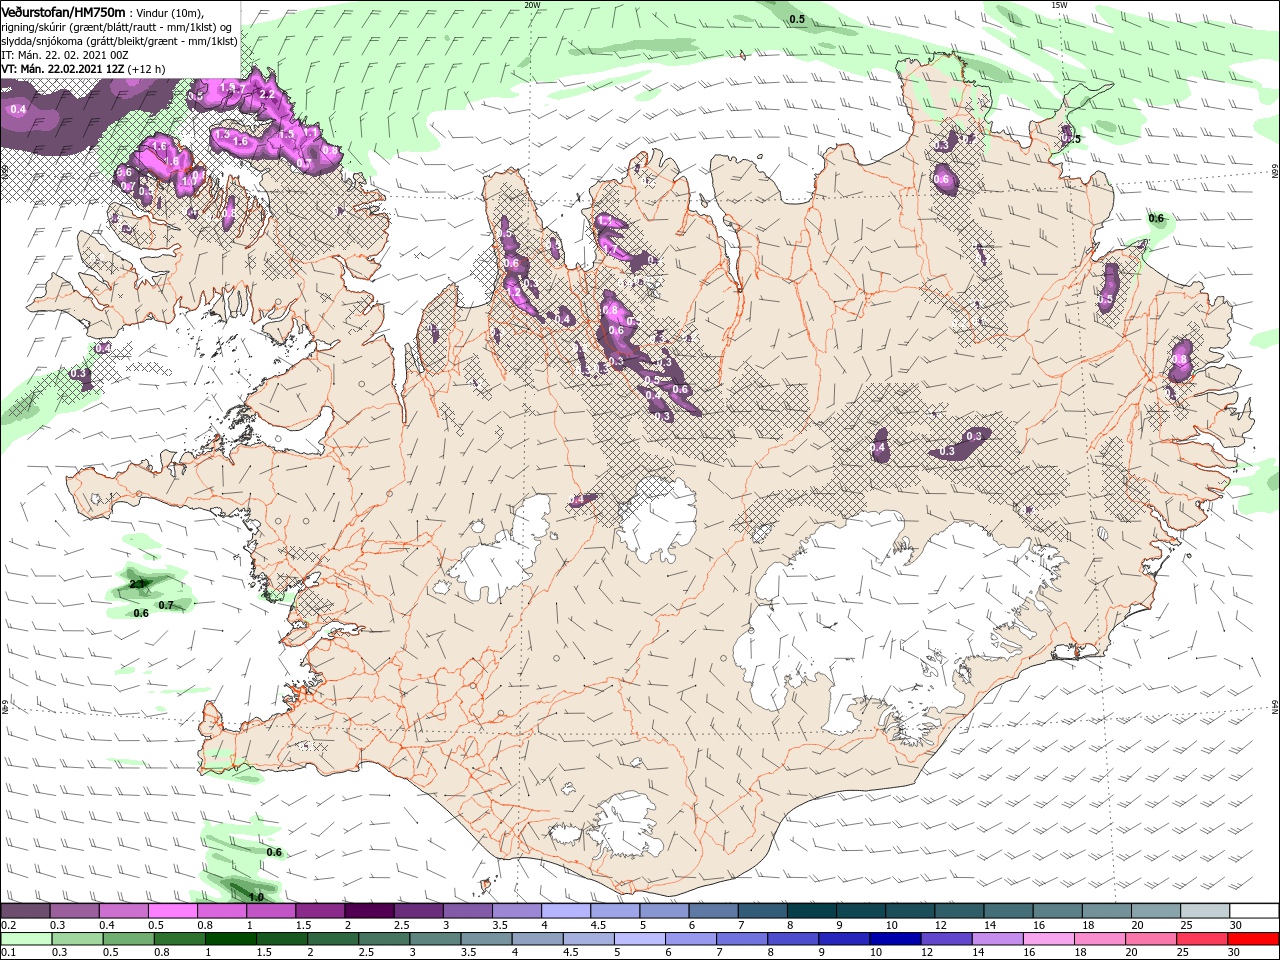Click the 20W longitude label
Image resolution: width=1280 pixels, height=960 pixels.
pos(532,5)
